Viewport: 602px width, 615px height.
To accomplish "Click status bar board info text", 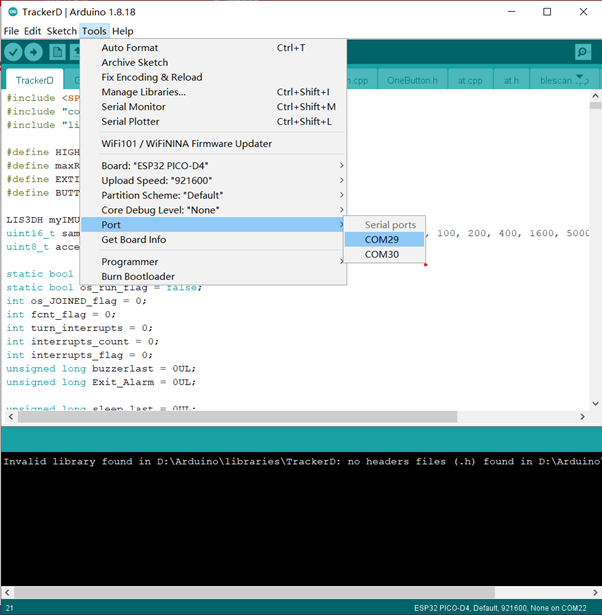I will click(x=500, y=608).
